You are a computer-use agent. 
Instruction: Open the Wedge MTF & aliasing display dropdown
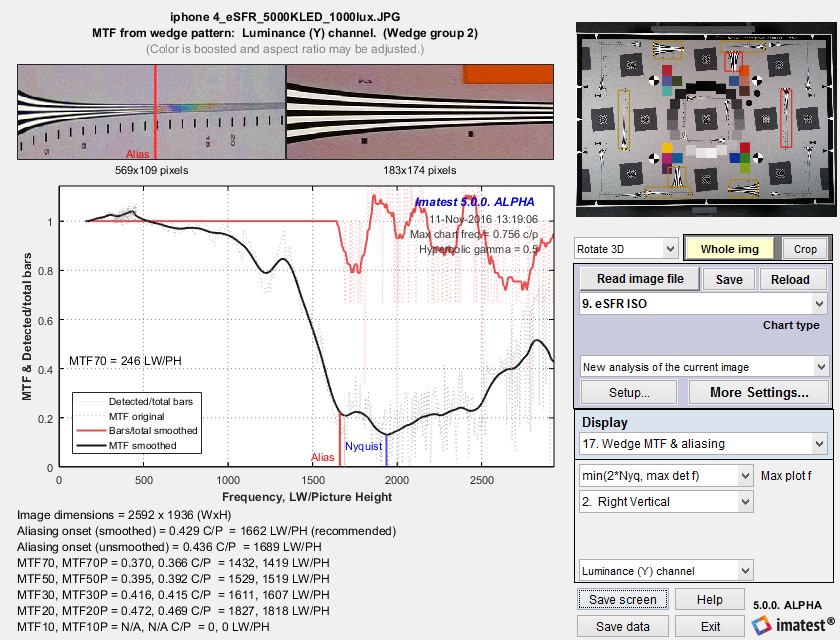(703, 443)
